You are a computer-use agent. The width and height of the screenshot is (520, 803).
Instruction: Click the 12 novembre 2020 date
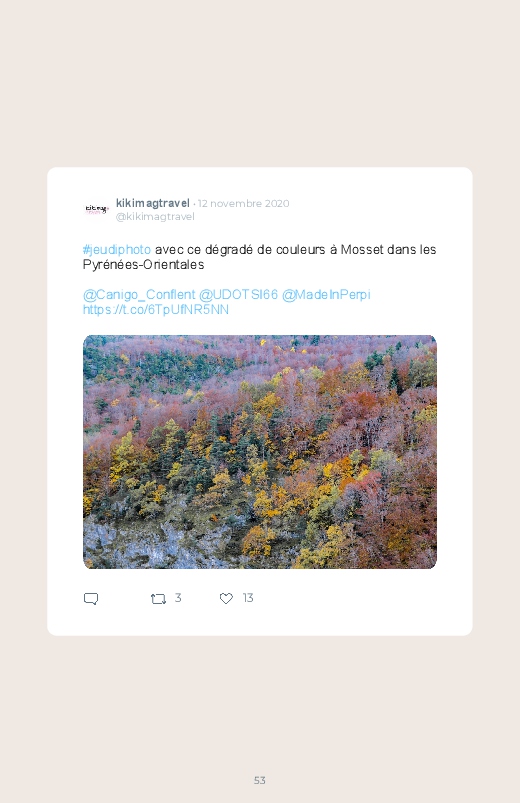click(x=243, y=203)
